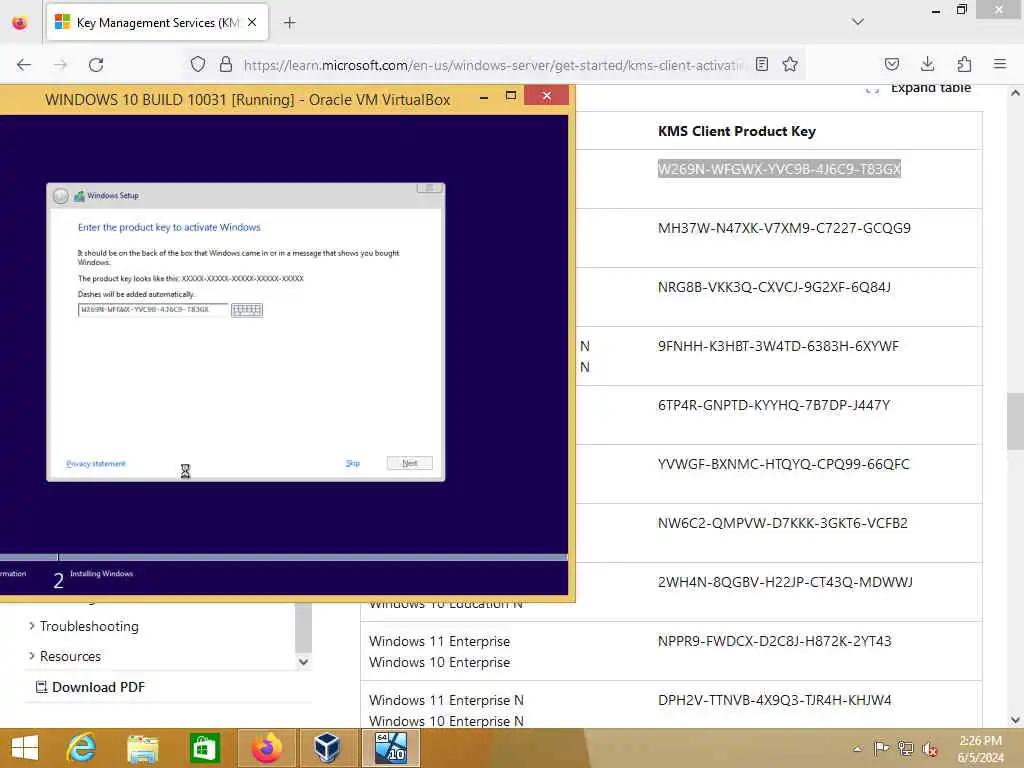Click sidebar scroll down arrow
The width and height of the screenshot is (1024, 768).
coord(303,662)
